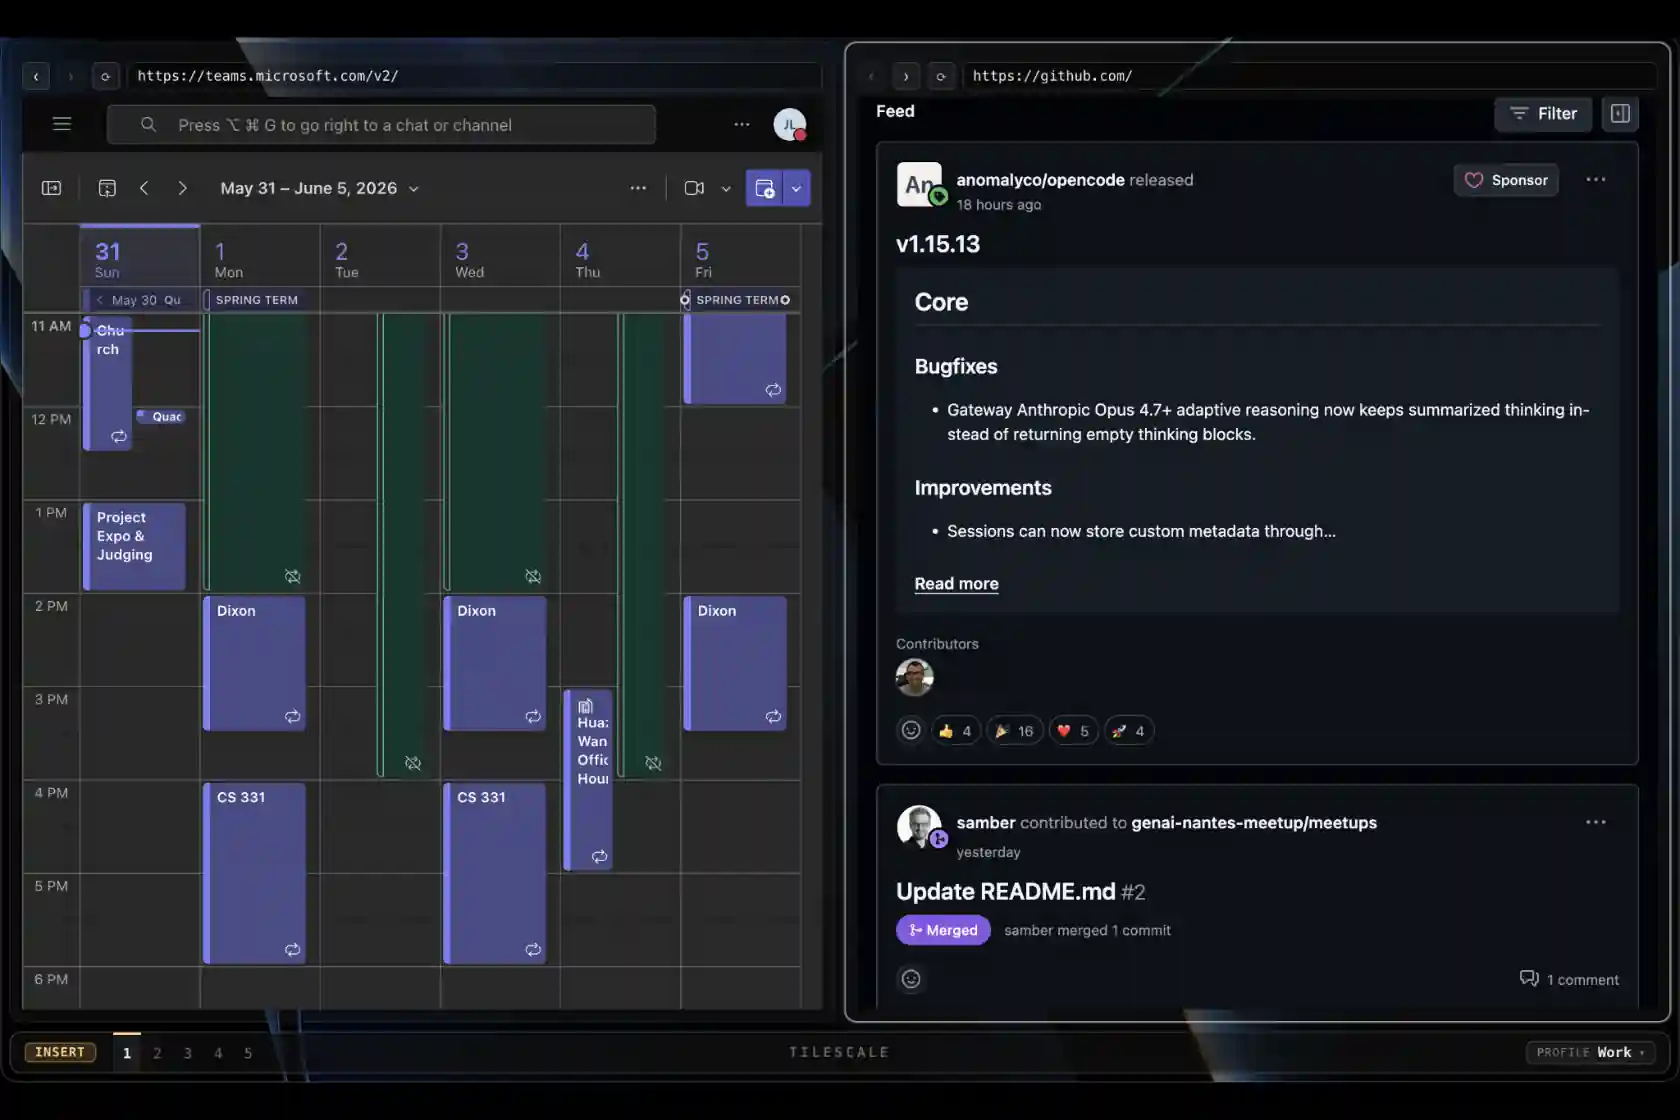This screenshot has height=1120, width=1680.
Task: Click the Sponsor button
Action: pyautogui.click(x=1506, y=180)
